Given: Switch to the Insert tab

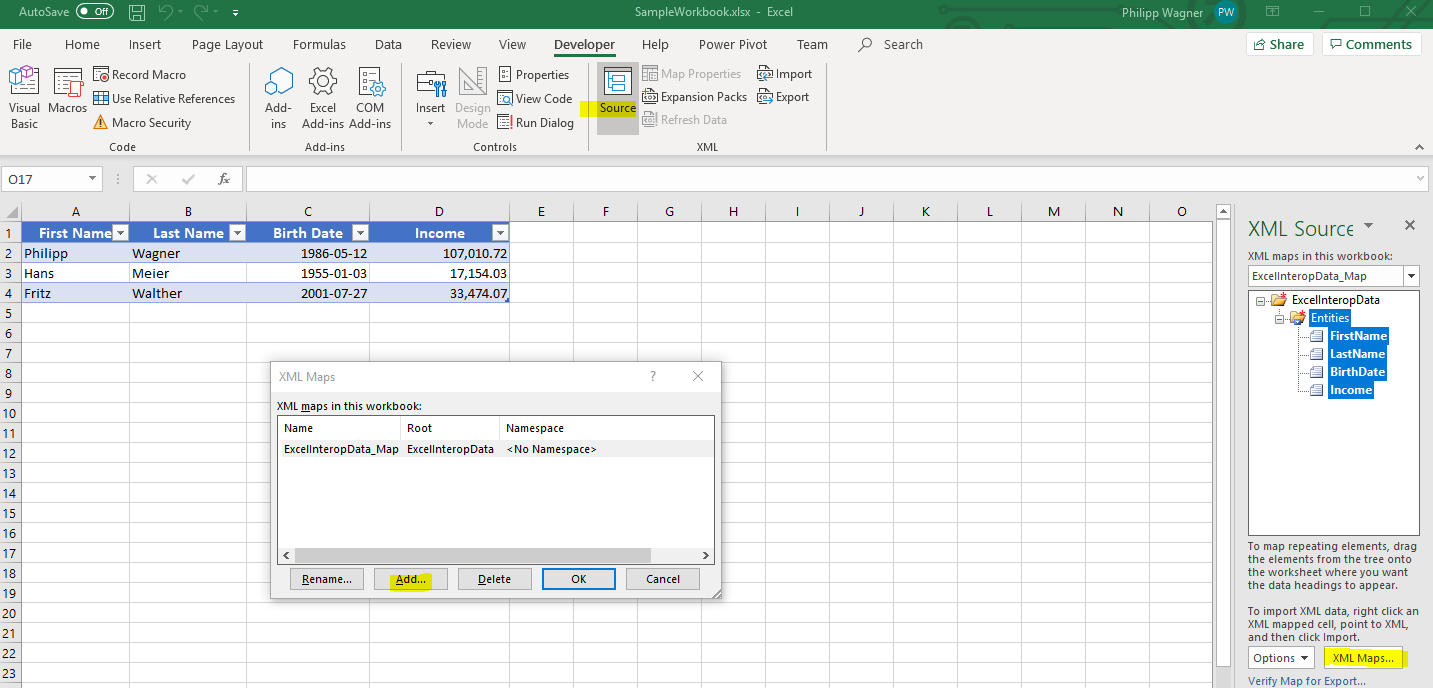Looking at the screenshot, I should click(145, 44).
